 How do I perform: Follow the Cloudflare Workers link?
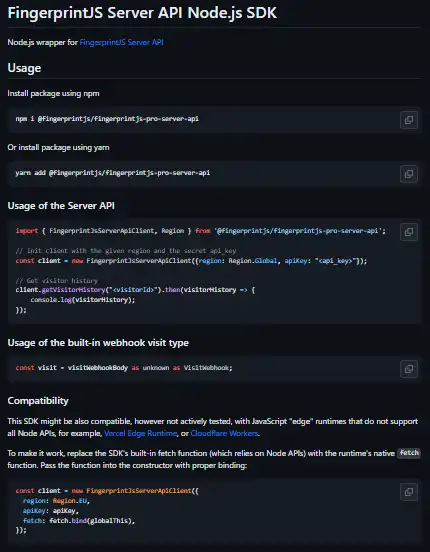tap(224, 433)
